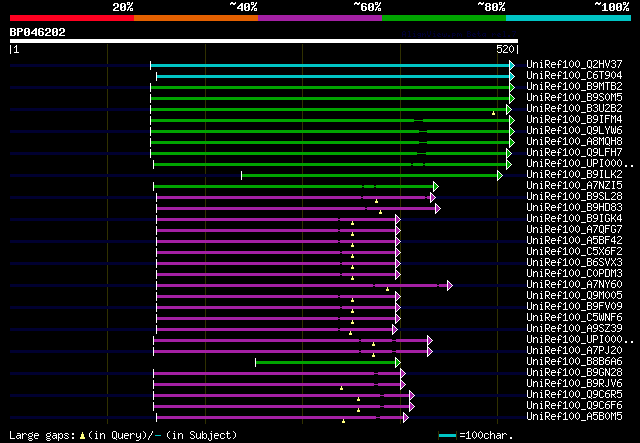Click the Large gaps legend text
The height and width of the screenshot is (443, 640).
123,435
